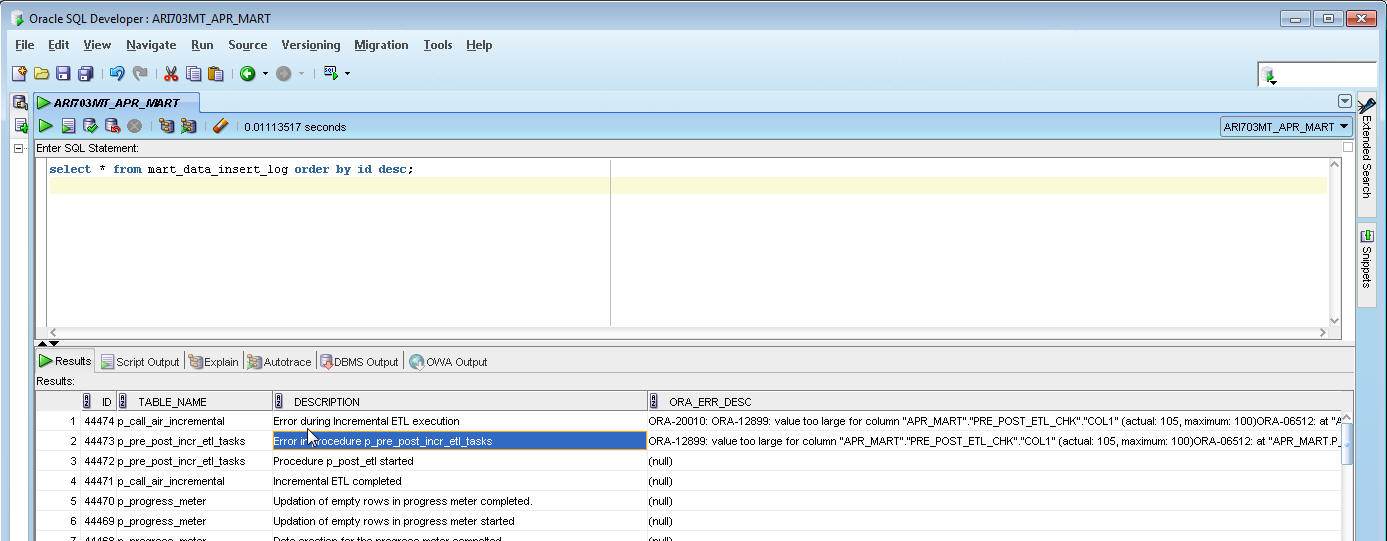Viewport: 1387px width, 541px height.
Task: Click the Run Script icon
Action: click(x=68, y=126)
